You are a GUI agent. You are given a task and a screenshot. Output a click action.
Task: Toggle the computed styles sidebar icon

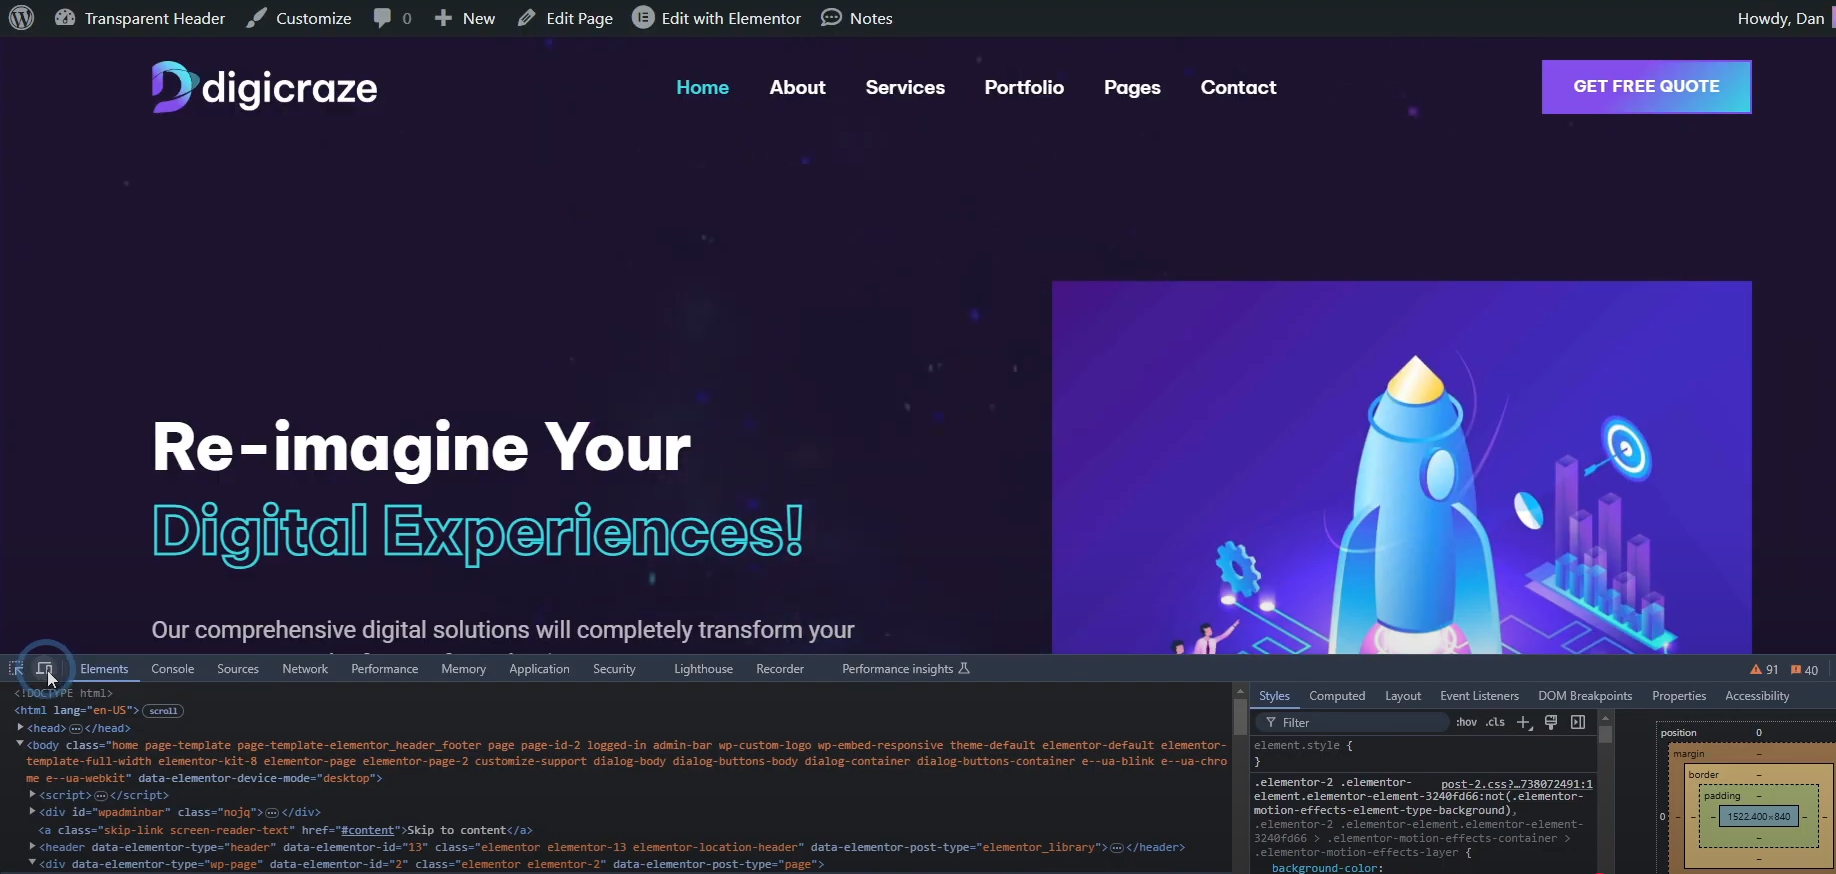1578,723
